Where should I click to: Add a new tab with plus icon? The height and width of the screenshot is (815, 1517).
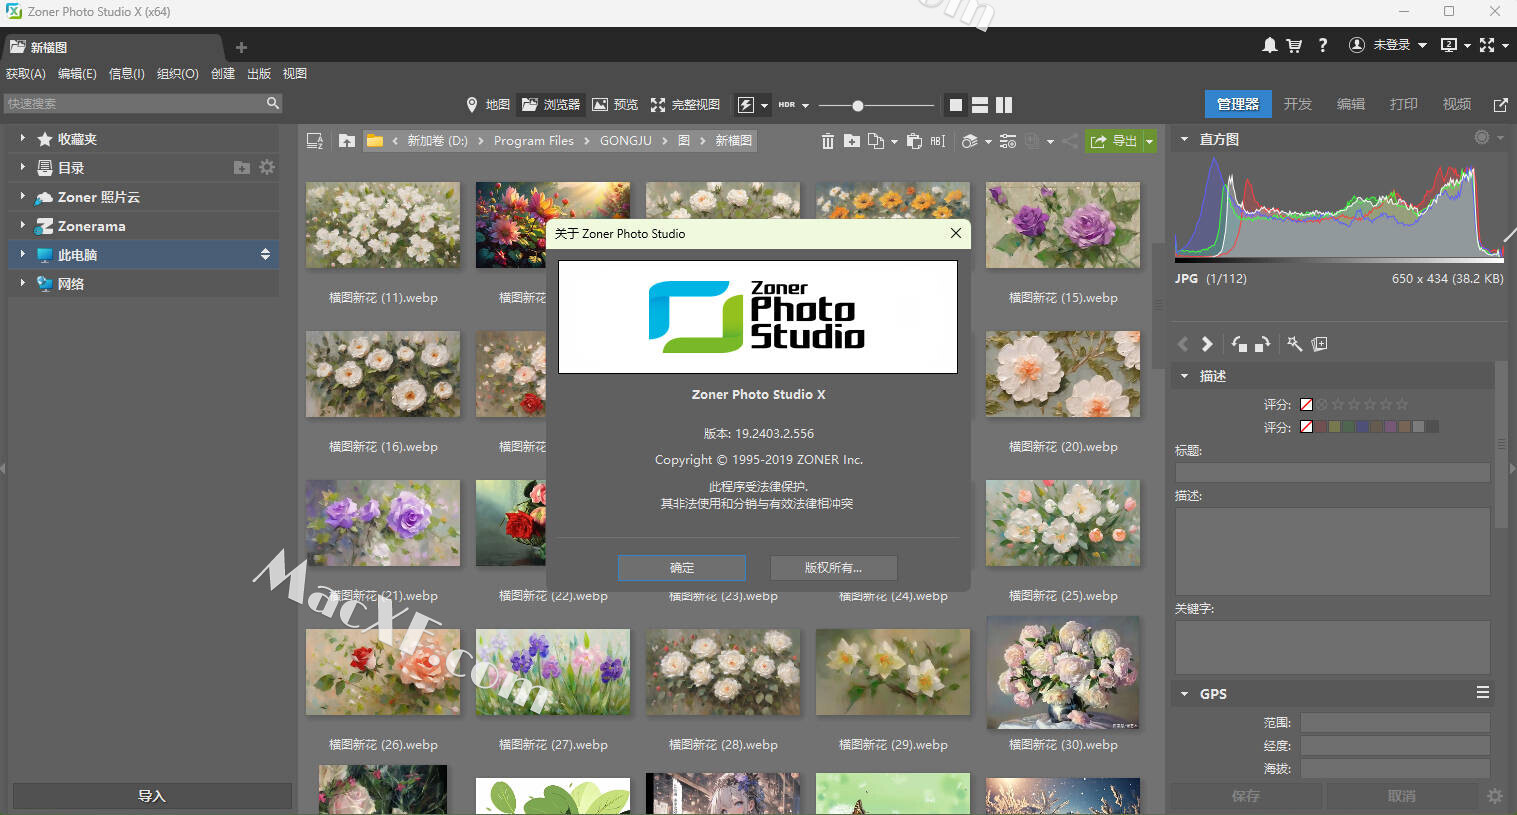pyautogui.click(x=241, y=47)
